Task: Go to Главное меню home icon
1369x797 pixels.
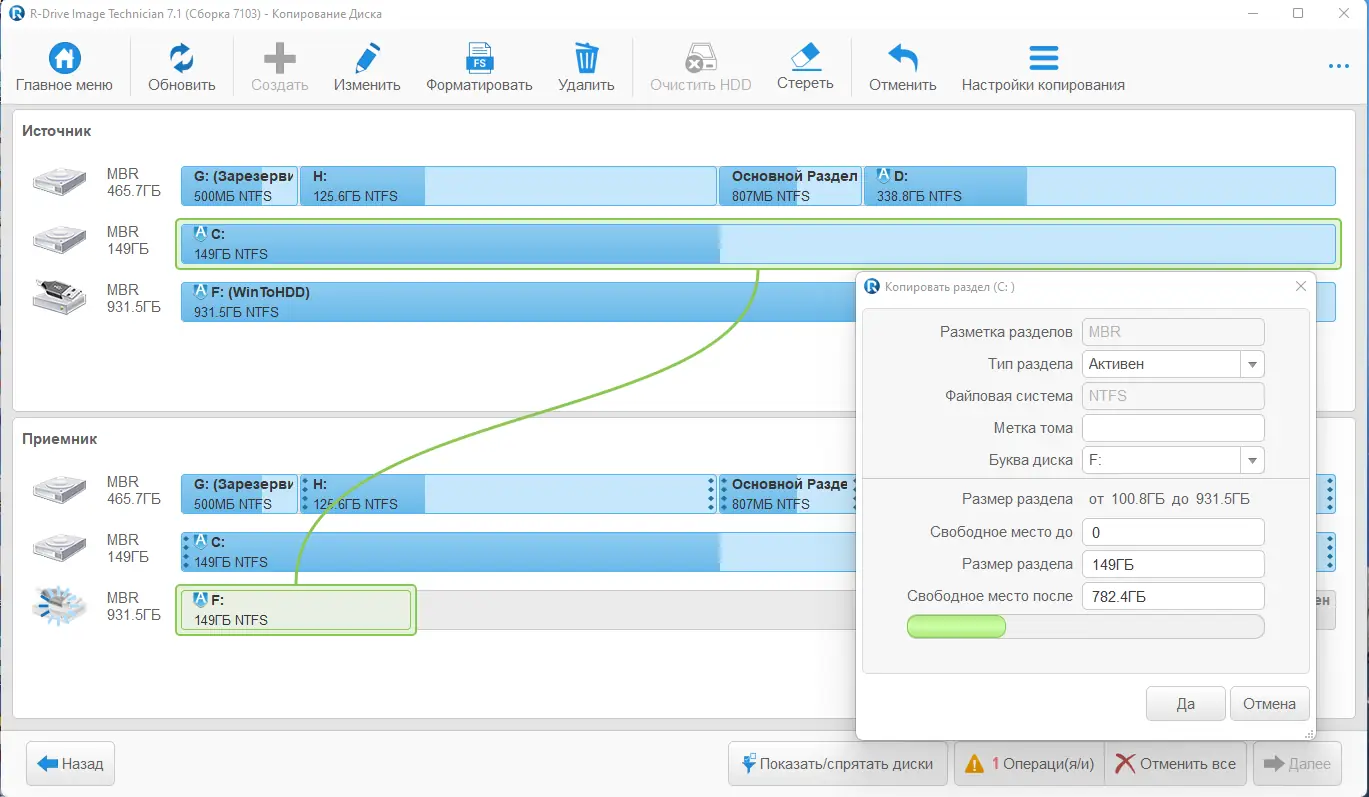Action: tap(64, 58)
